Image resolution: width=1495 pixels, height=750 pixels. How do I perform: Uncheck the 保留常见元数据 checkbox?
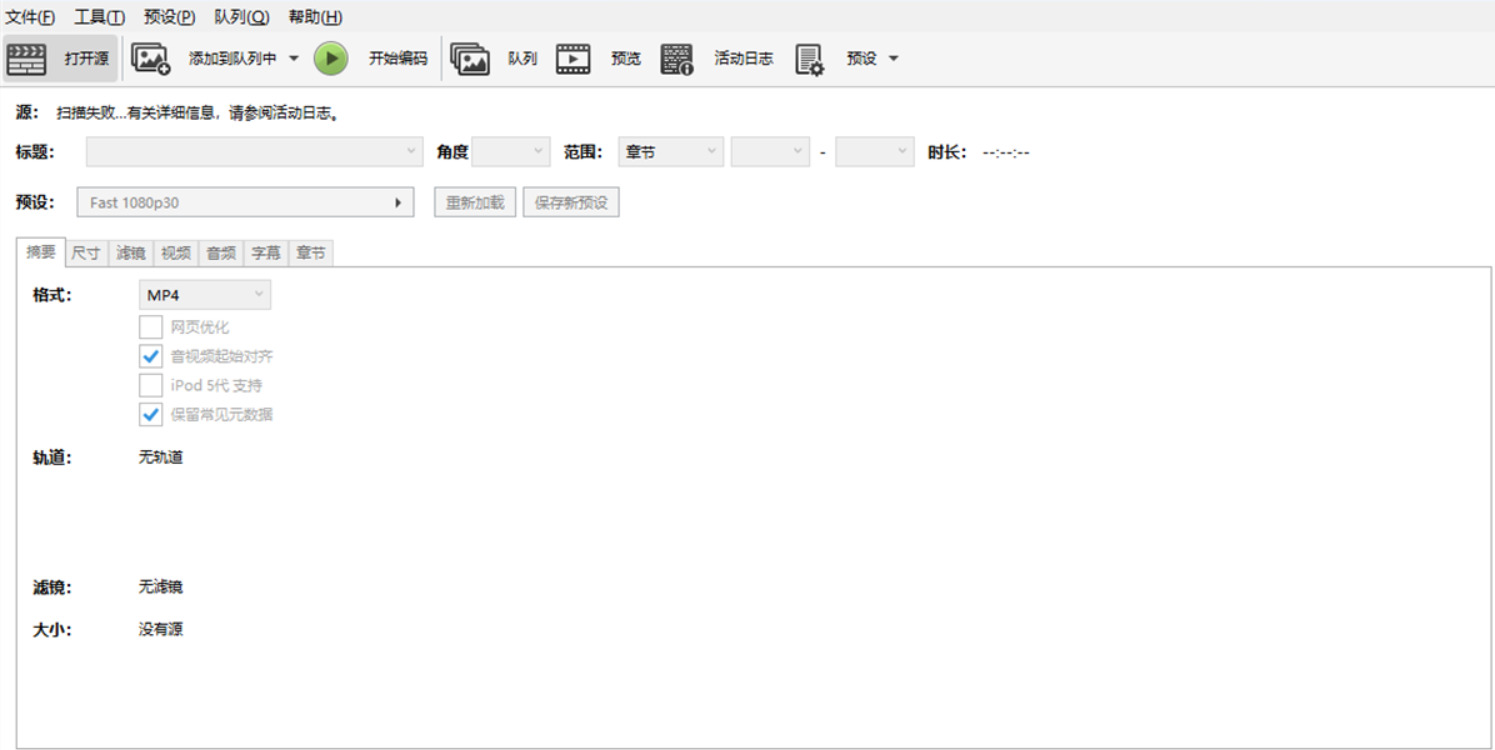(x=151, y=414)
